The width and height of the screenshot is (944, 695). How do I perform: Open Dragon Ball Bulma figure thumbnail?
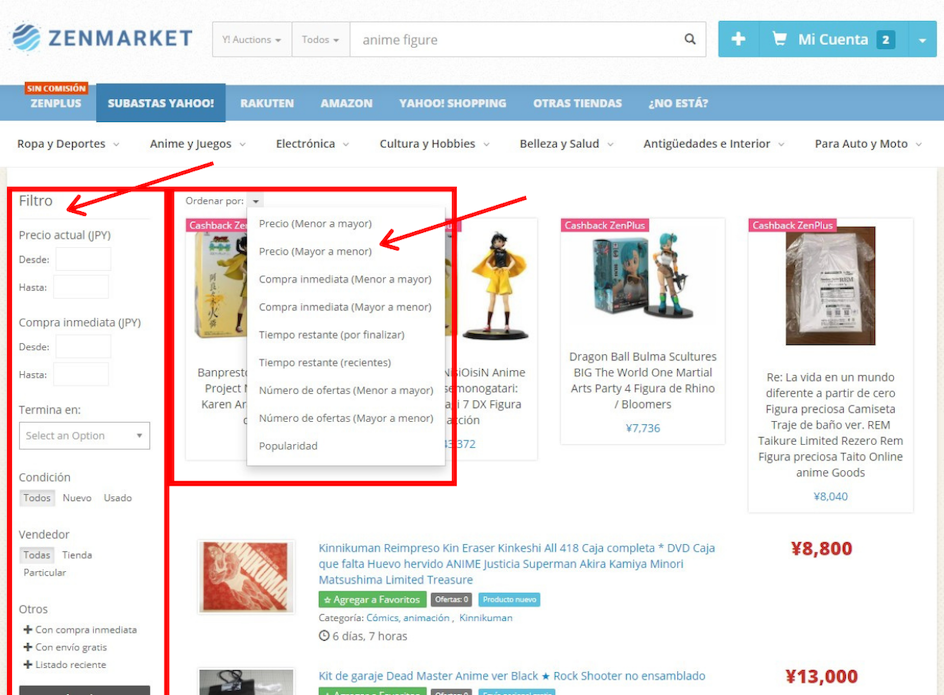(x=642, y=275)
